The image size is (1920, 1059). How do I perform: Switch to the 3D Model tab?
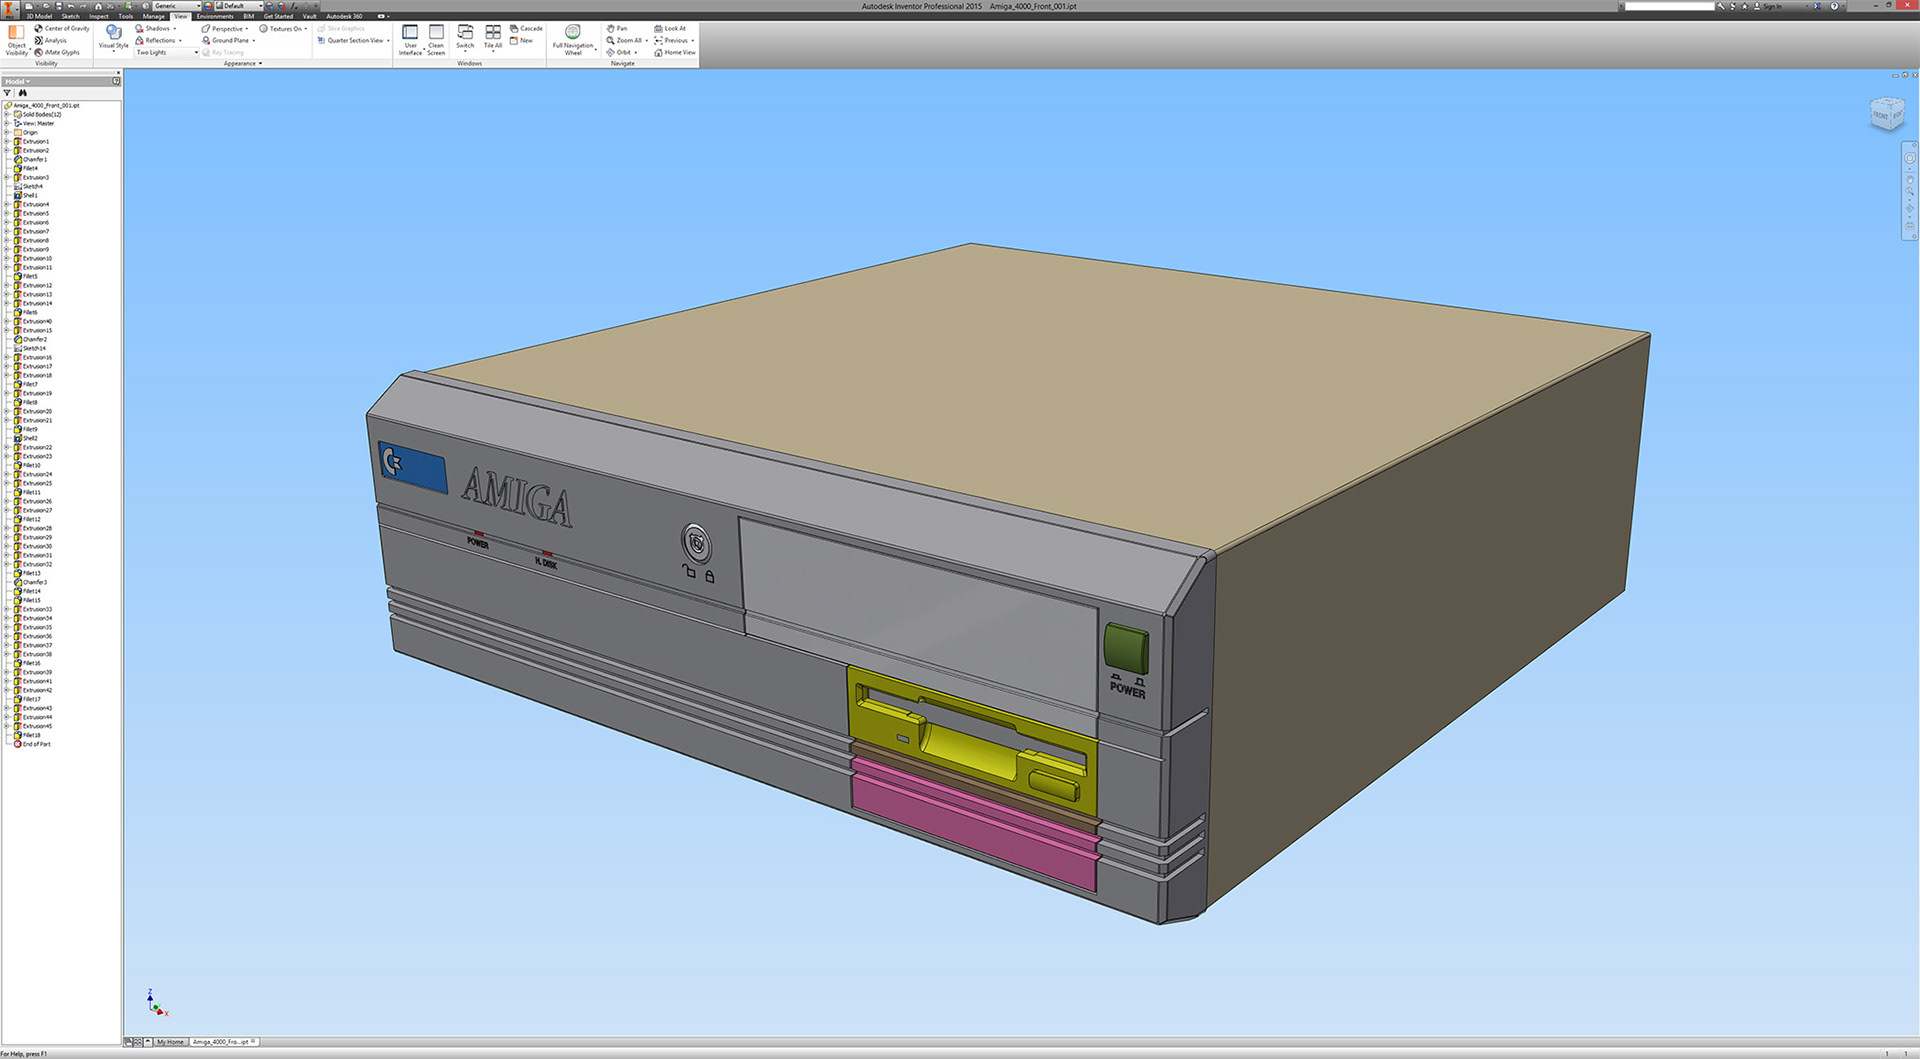pos(38,16)
